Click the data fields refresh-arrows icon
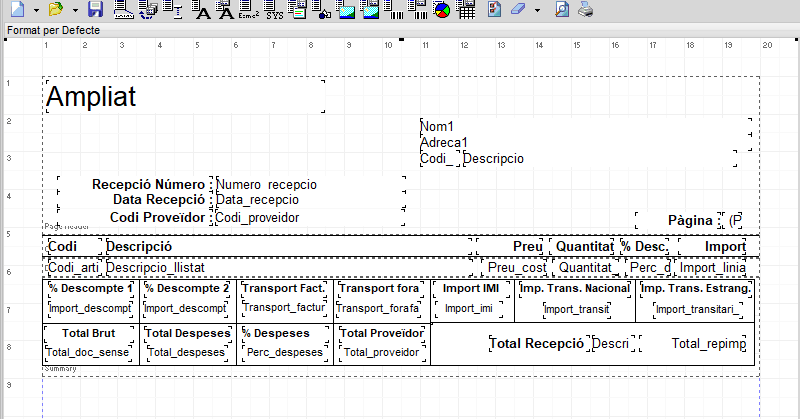Viewport: 800px width, 419px height. (148, 9)
